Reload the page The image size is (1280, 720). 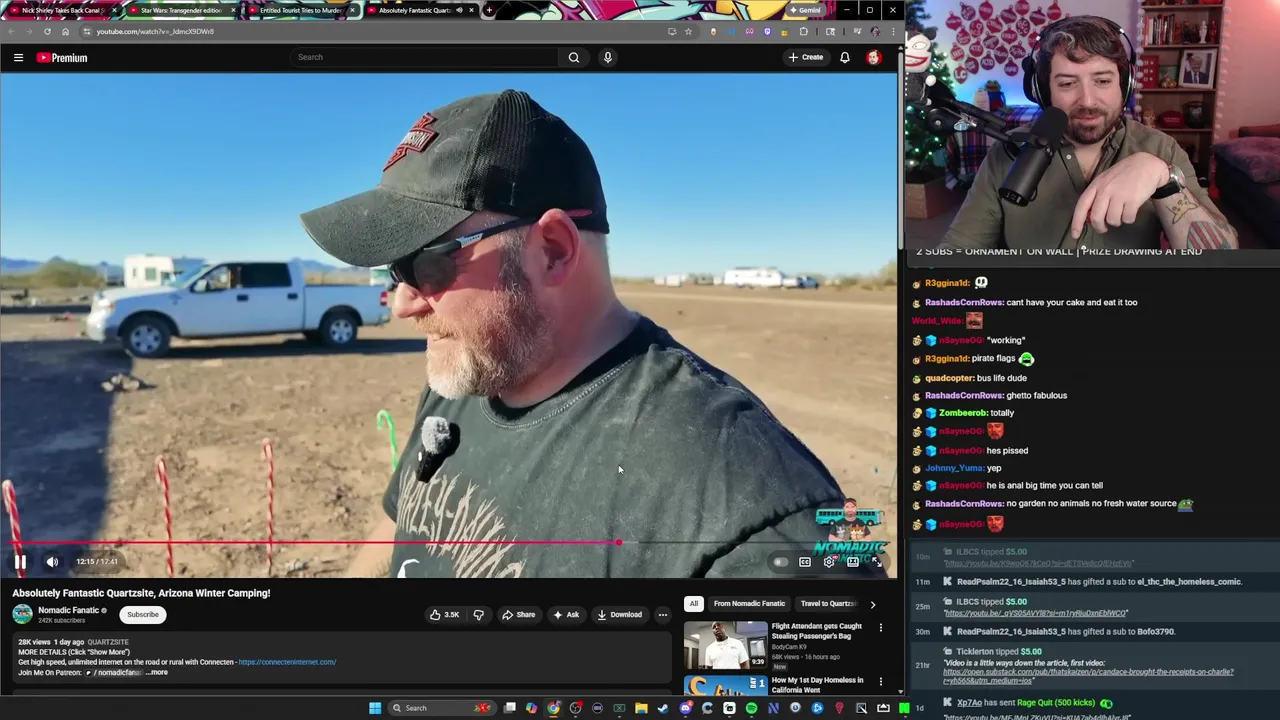click(x=47, y=31)
